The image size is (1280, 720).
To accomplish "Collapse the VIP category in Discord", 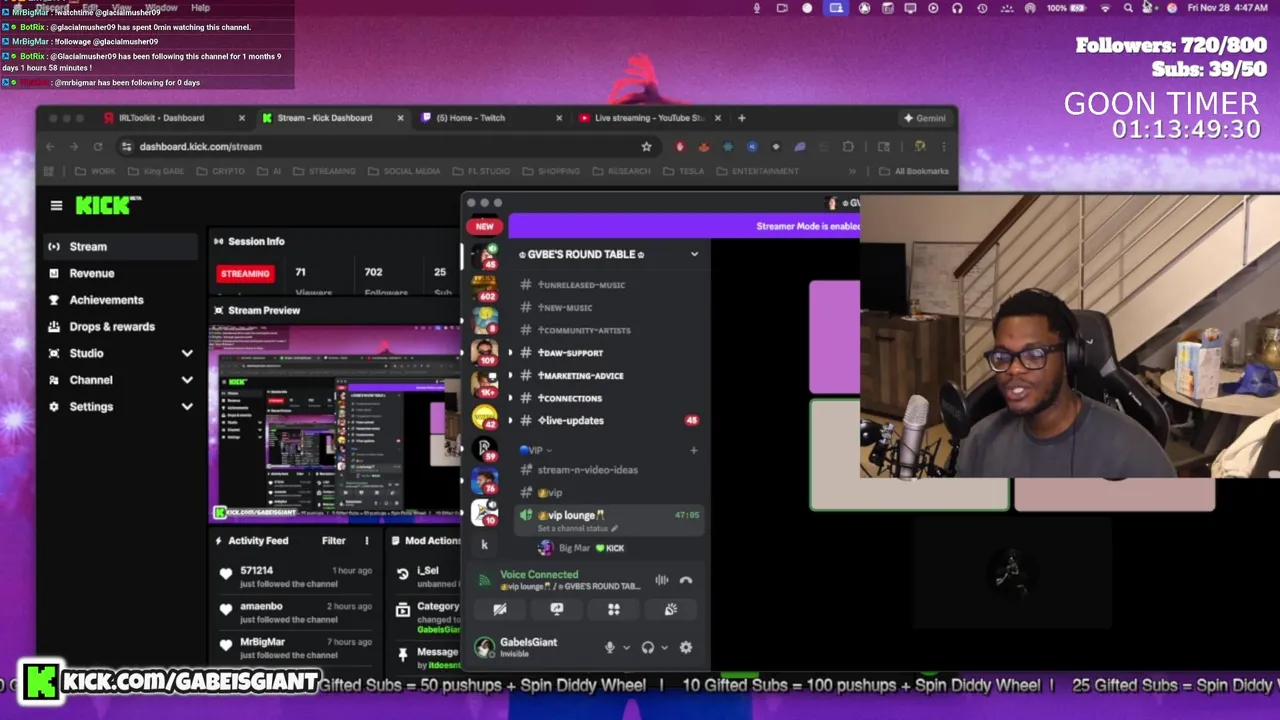I will pos(535,450).
